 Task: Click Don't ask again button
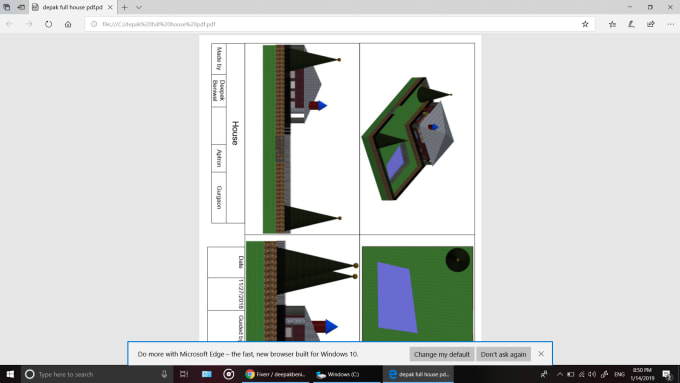click(503, 354)
